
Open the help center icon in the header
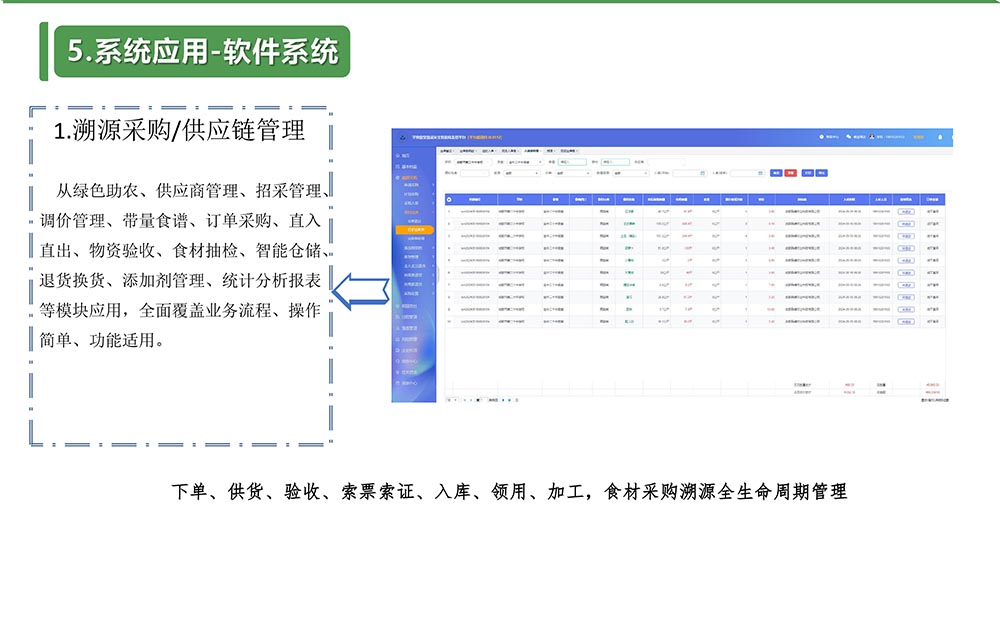pos(821,137)
